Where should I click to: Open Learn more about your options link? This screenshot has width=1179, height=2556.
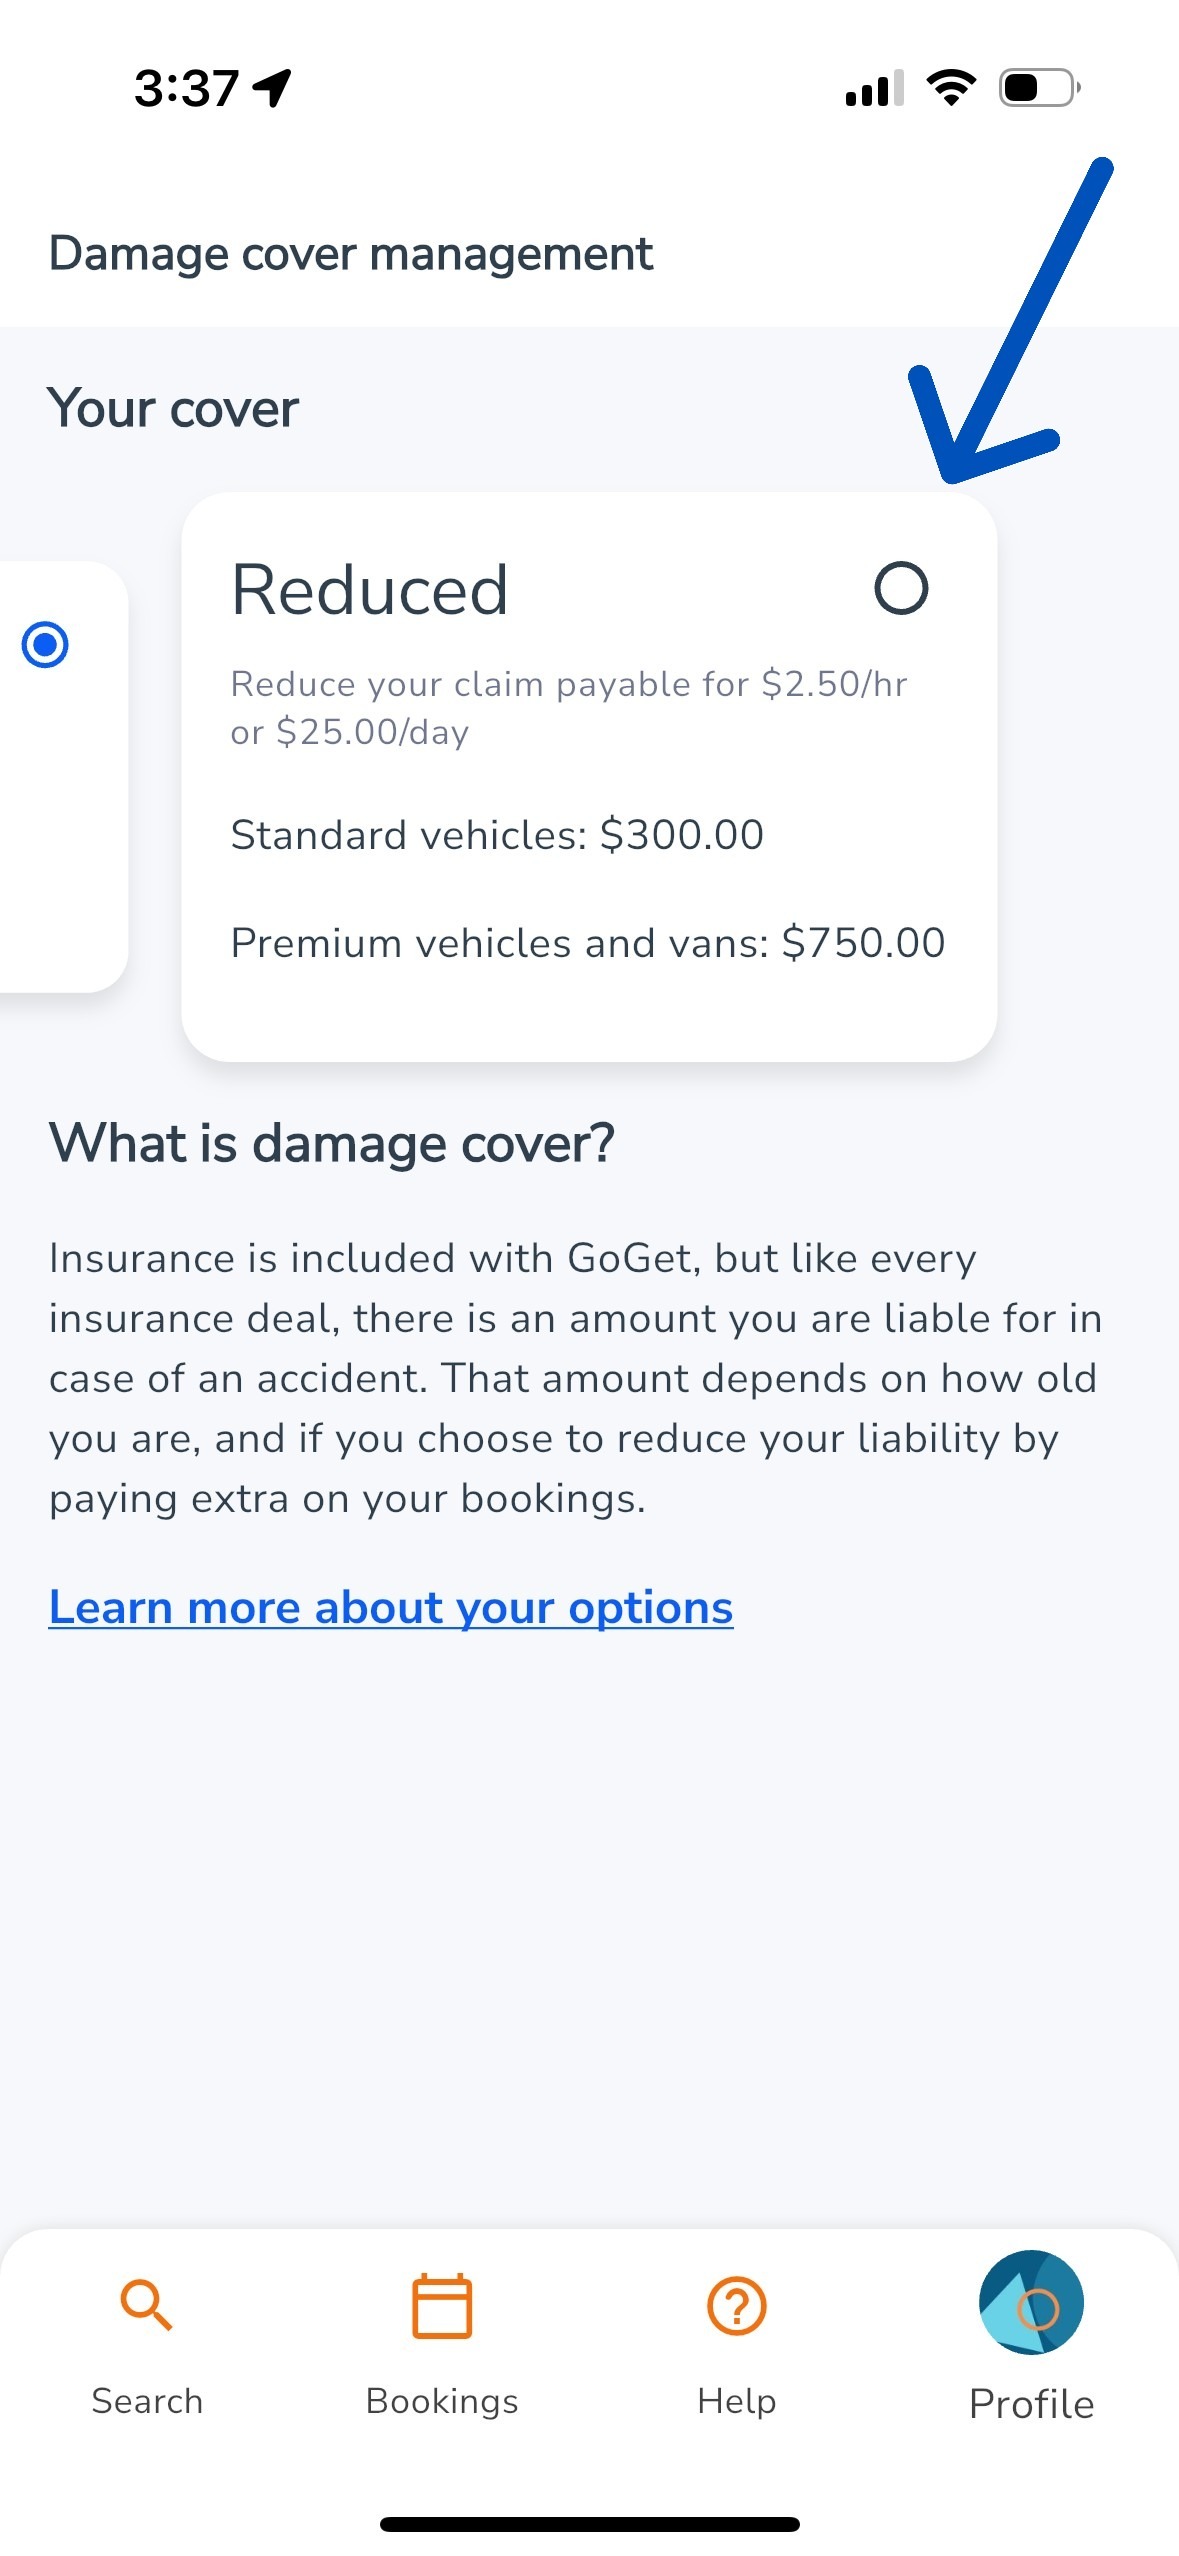click(x=391, y=1608)
